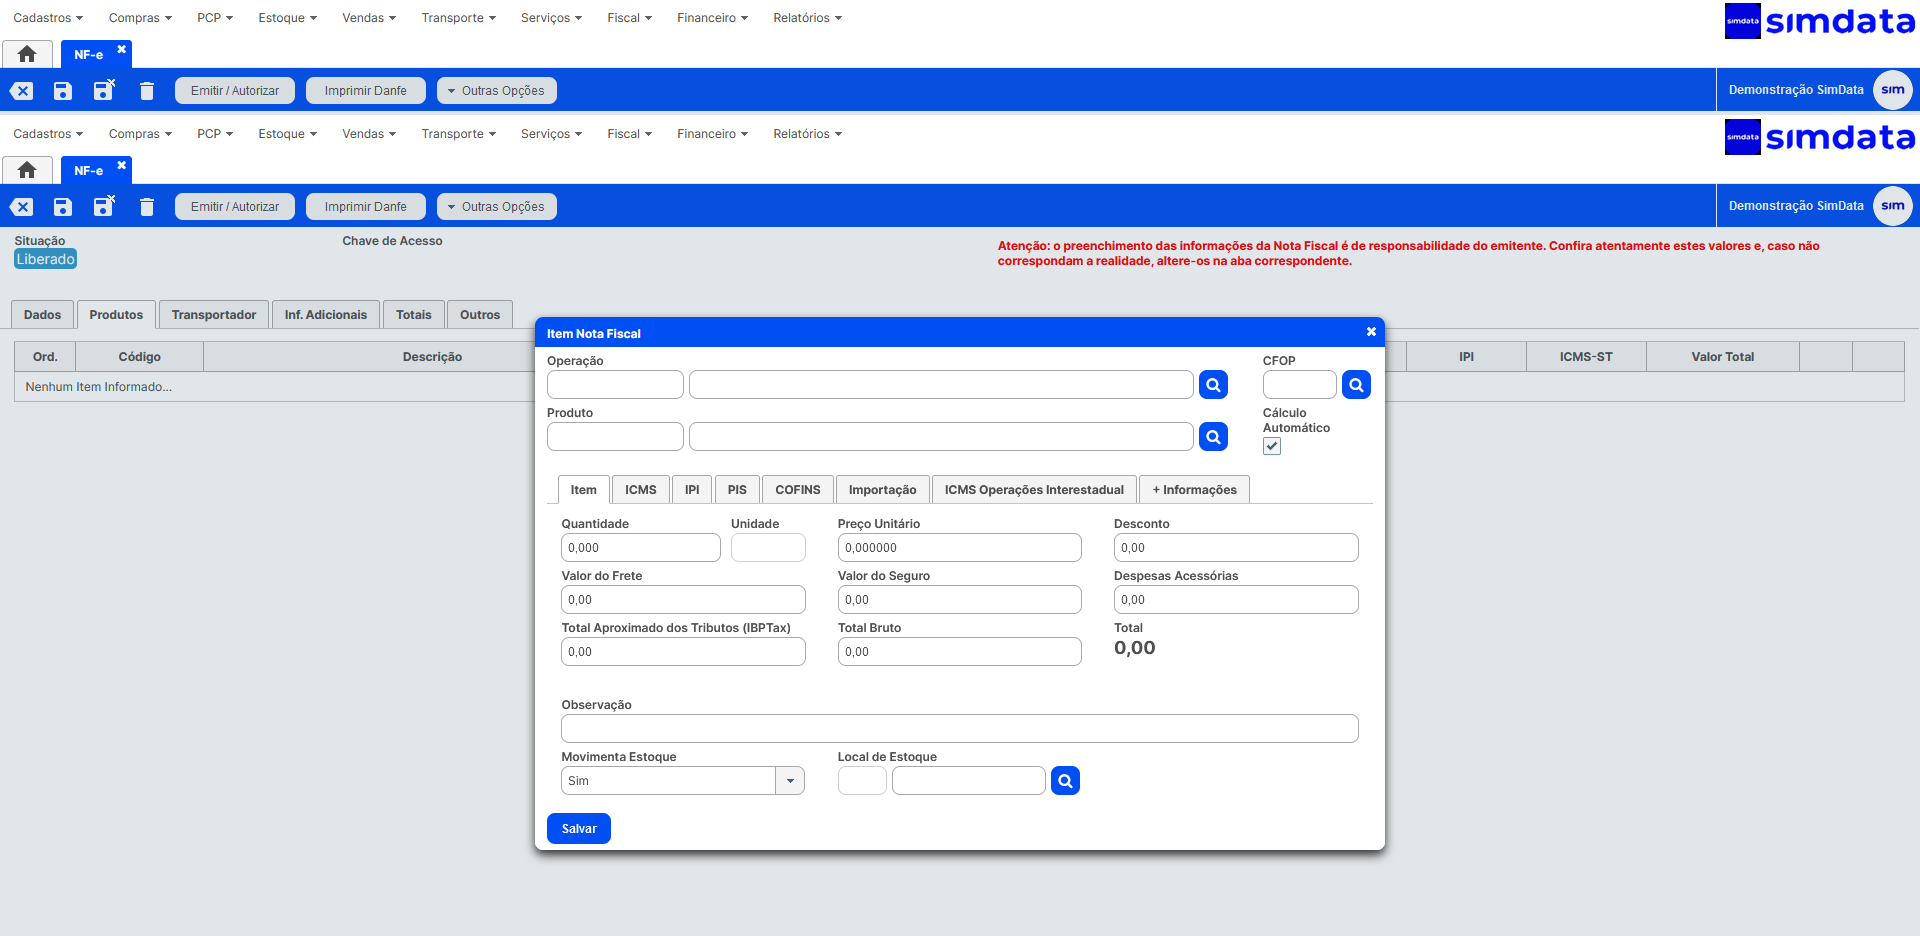Image resolution: width=1920 pixels, height=936 pixels.
Task: Click the CFOP search magnifier icon
Action: coord(1356,385)
